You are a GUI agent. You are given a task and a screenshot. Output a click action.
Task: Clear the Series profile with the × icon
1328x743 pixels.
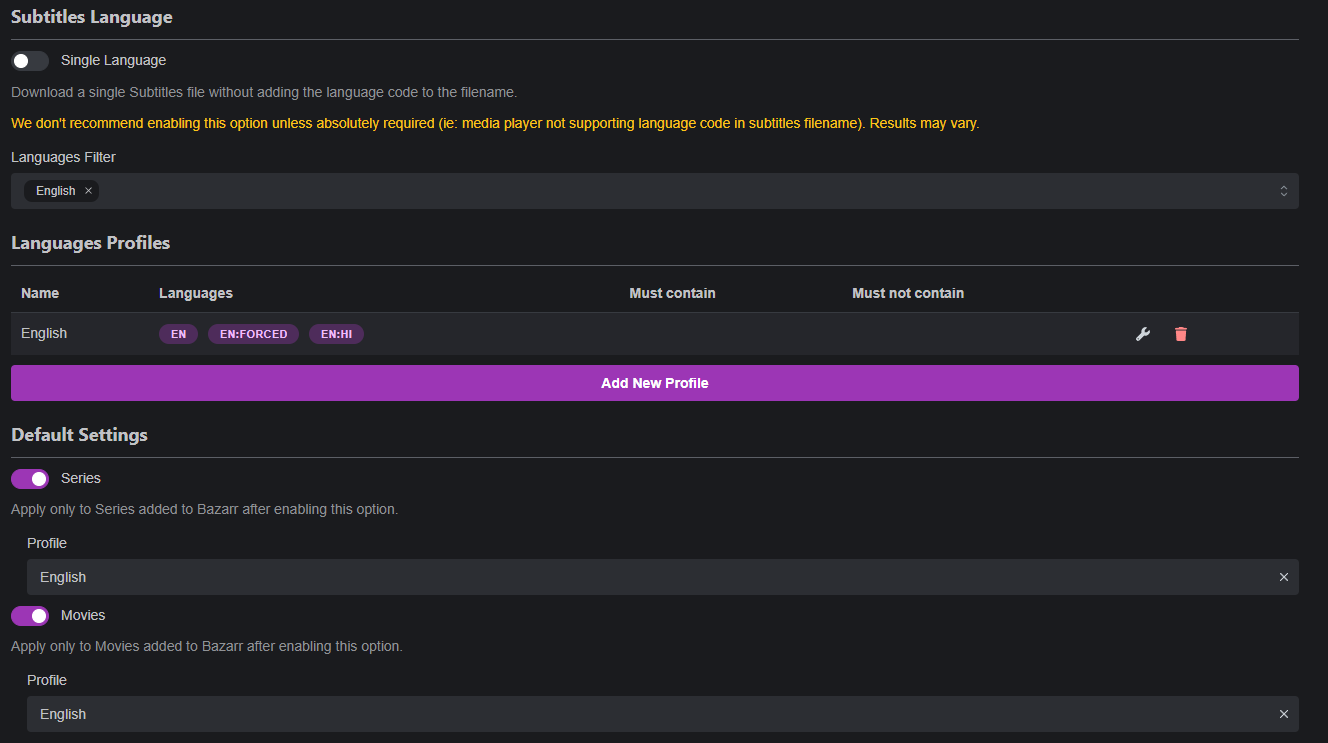[1283, 577]
